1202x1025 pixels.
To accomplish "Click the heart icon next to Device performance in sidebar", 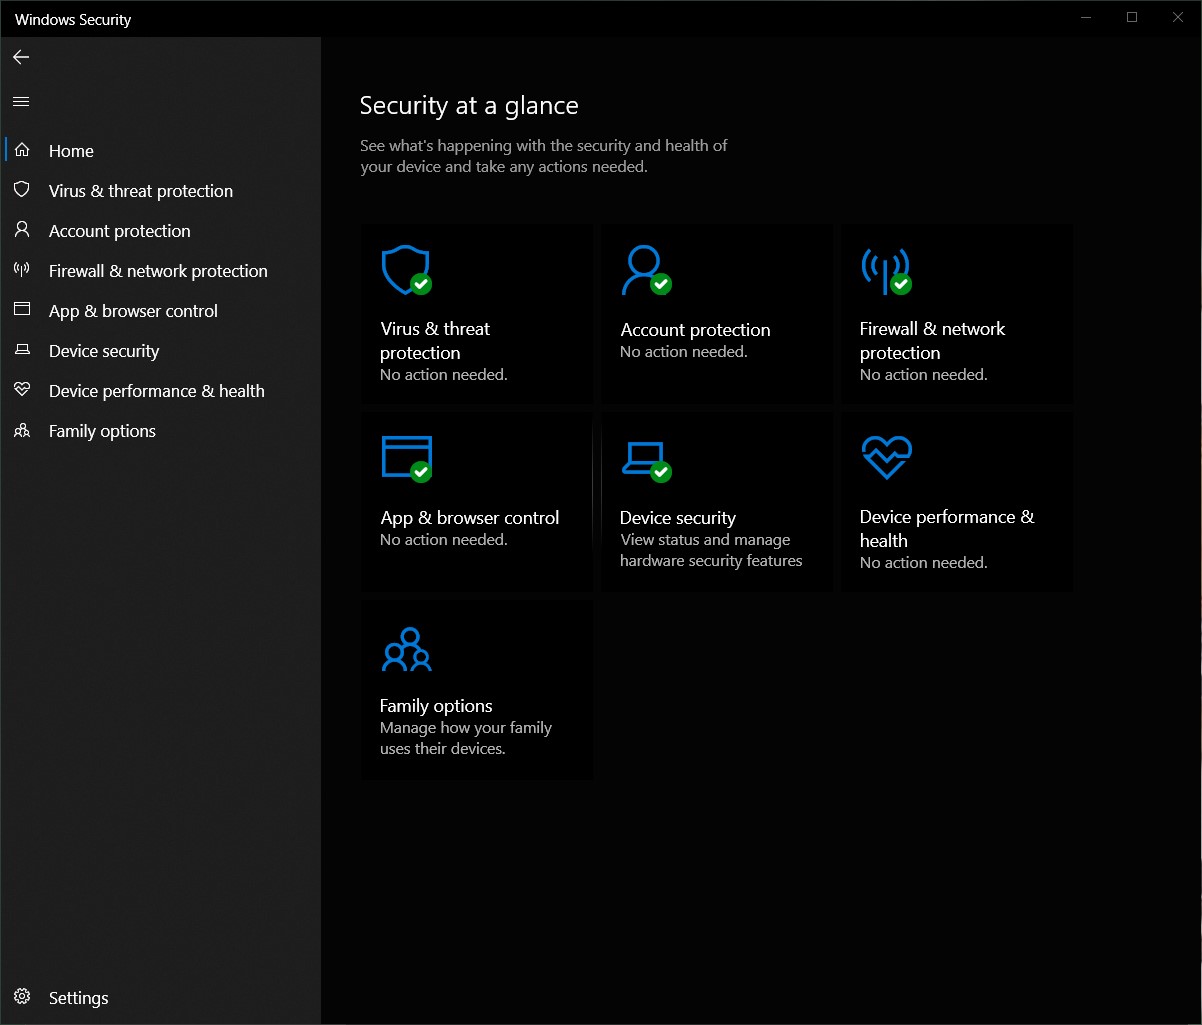I will [x=22, y=390].
